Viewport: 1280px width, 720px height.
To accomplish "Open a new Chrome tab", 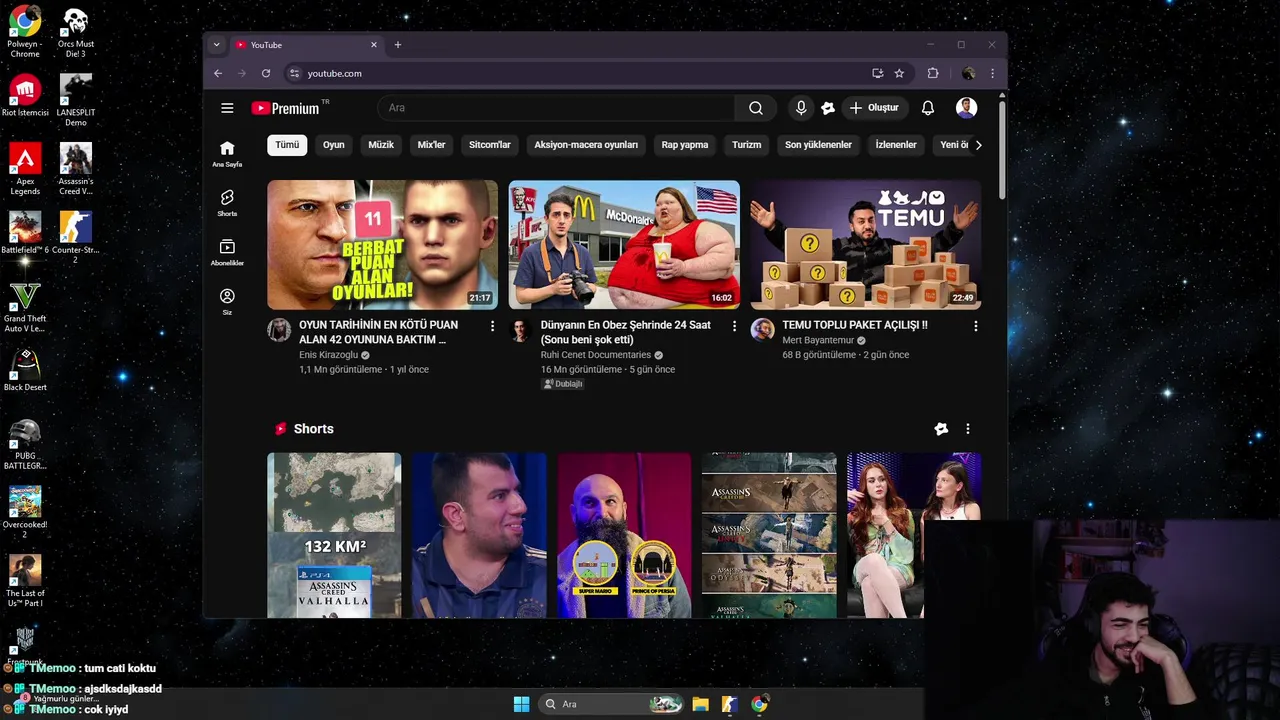I will click(x=398, y=45).
